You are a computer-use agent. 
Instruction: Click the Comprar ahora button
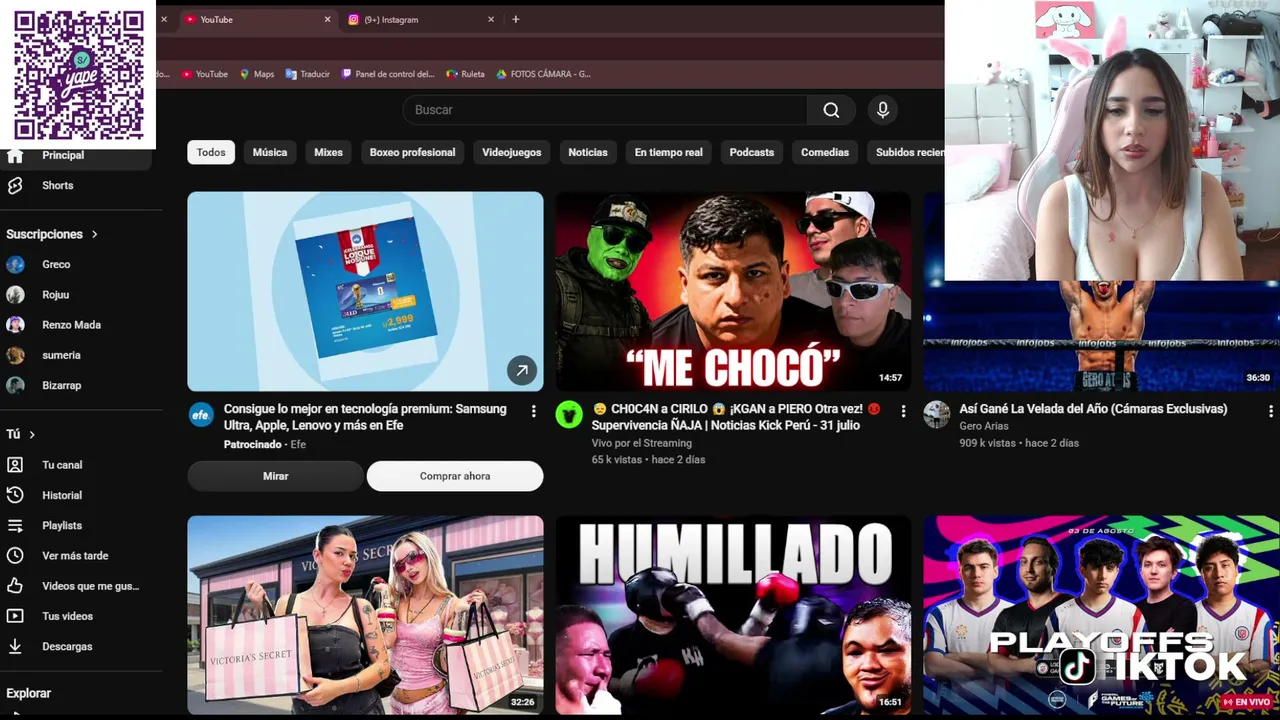pyautogui.click(x=455, y=476)
